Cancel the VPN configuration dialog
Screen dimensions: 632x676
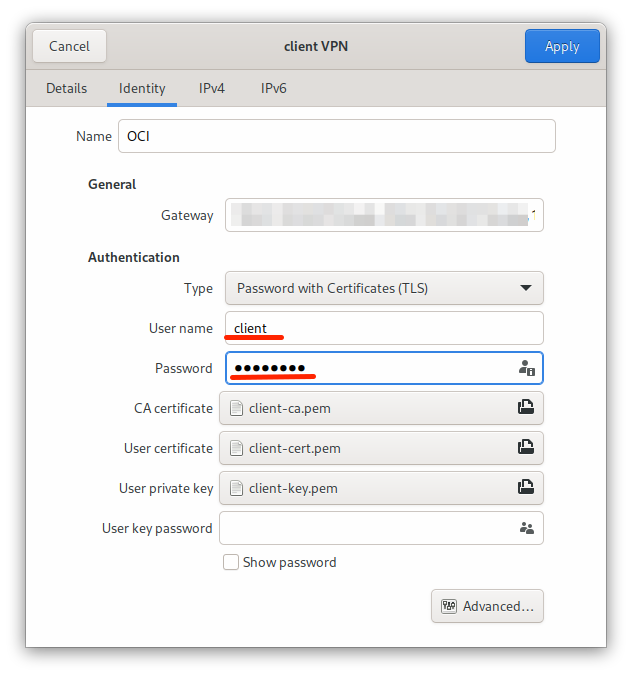point(69,46)
